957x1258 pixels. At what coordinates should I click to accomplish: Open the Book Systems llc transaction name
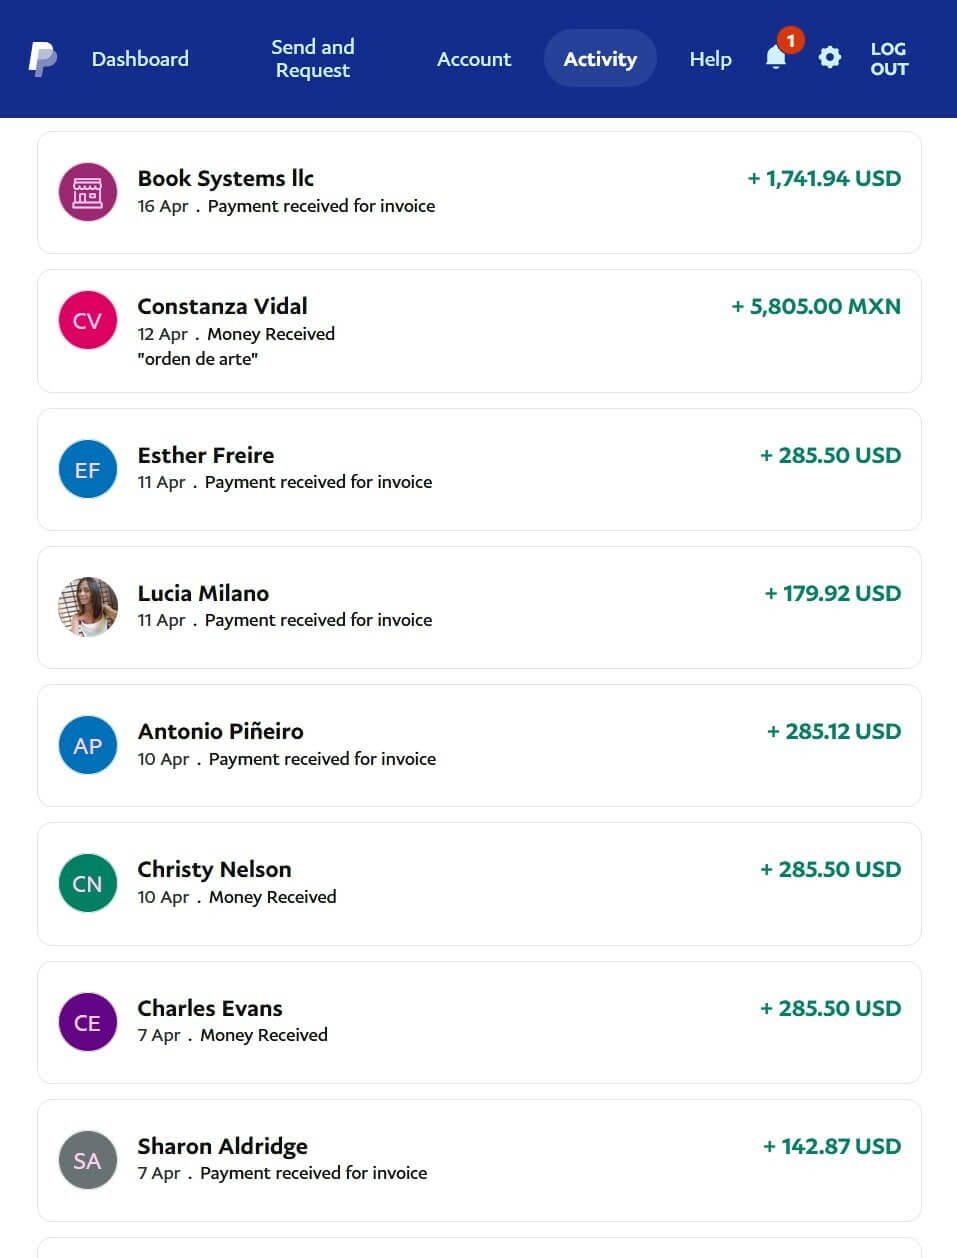click(x=226, y=178)
